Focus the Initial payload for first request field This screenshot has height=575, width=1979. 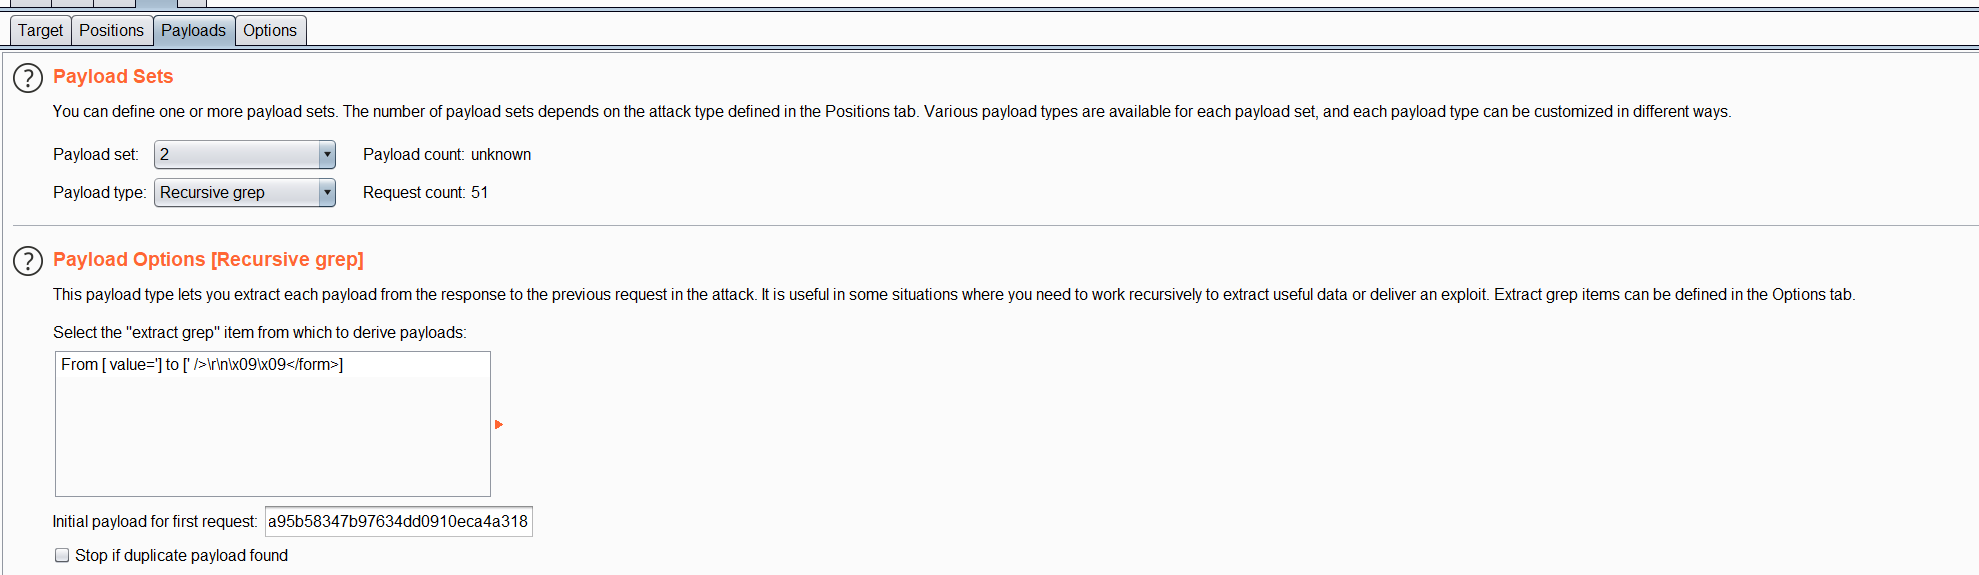398,521
